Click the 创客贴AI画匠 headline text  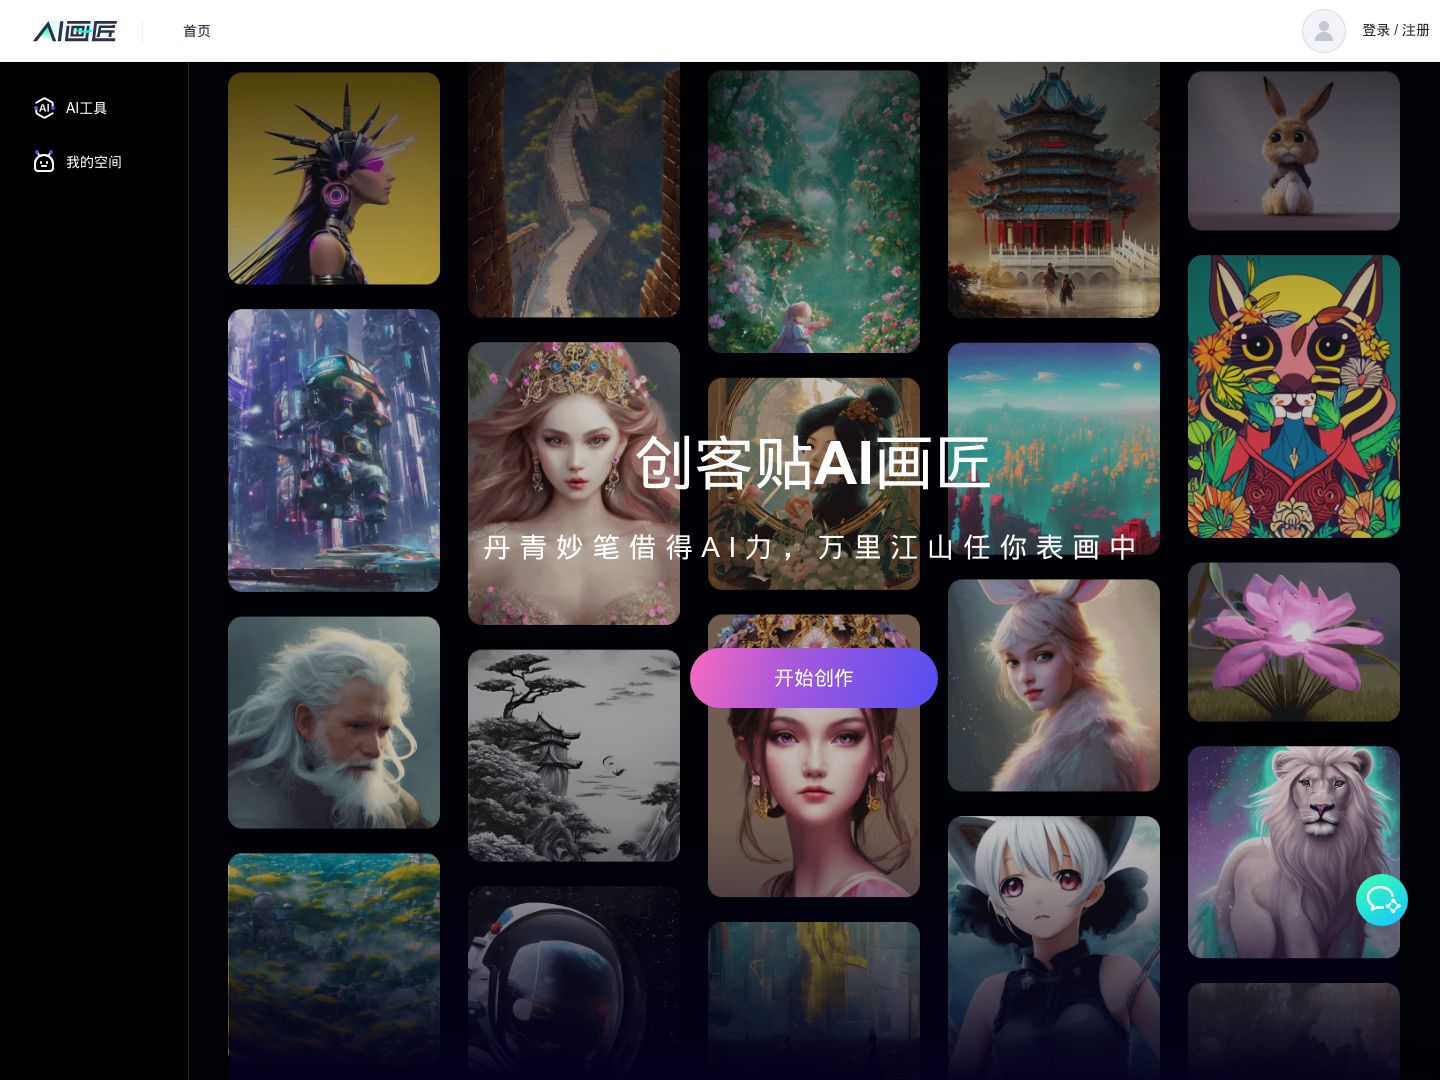813,463
